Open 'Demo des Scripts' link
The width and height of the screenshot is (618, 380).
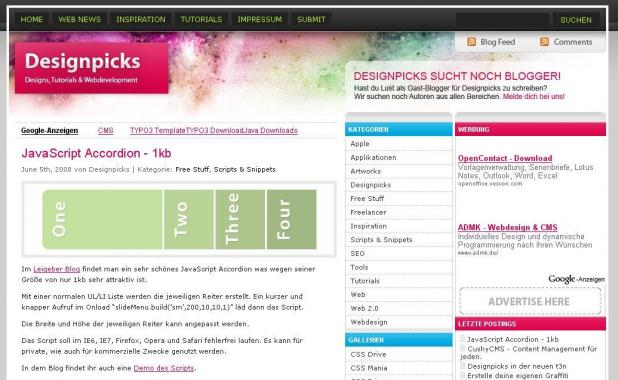pyautogui.click(x=164, y=368)
